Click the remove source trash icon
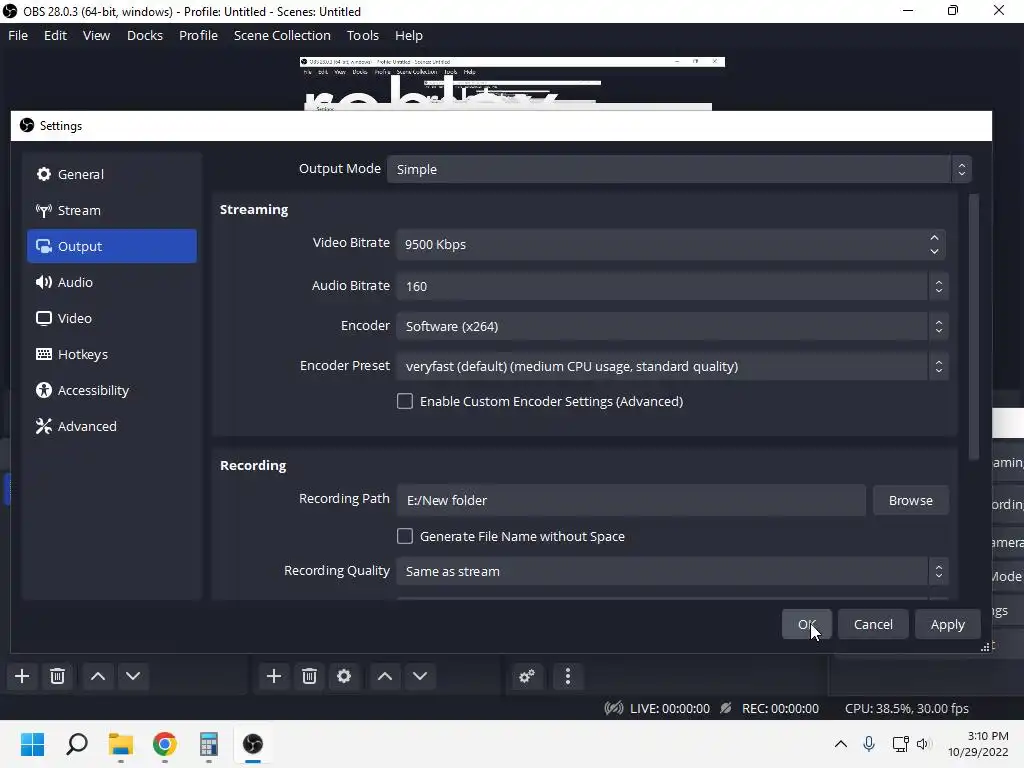This screenshot has width=1024, height=768. point(310,676)
